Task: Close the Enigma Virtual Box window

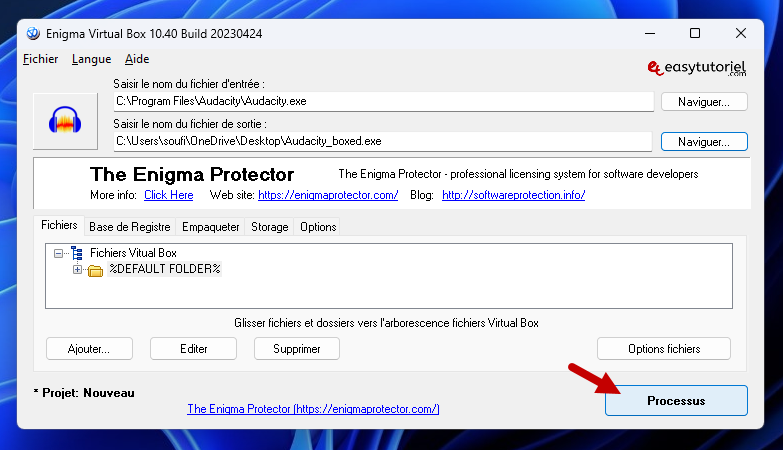Action: click(741, 33)
